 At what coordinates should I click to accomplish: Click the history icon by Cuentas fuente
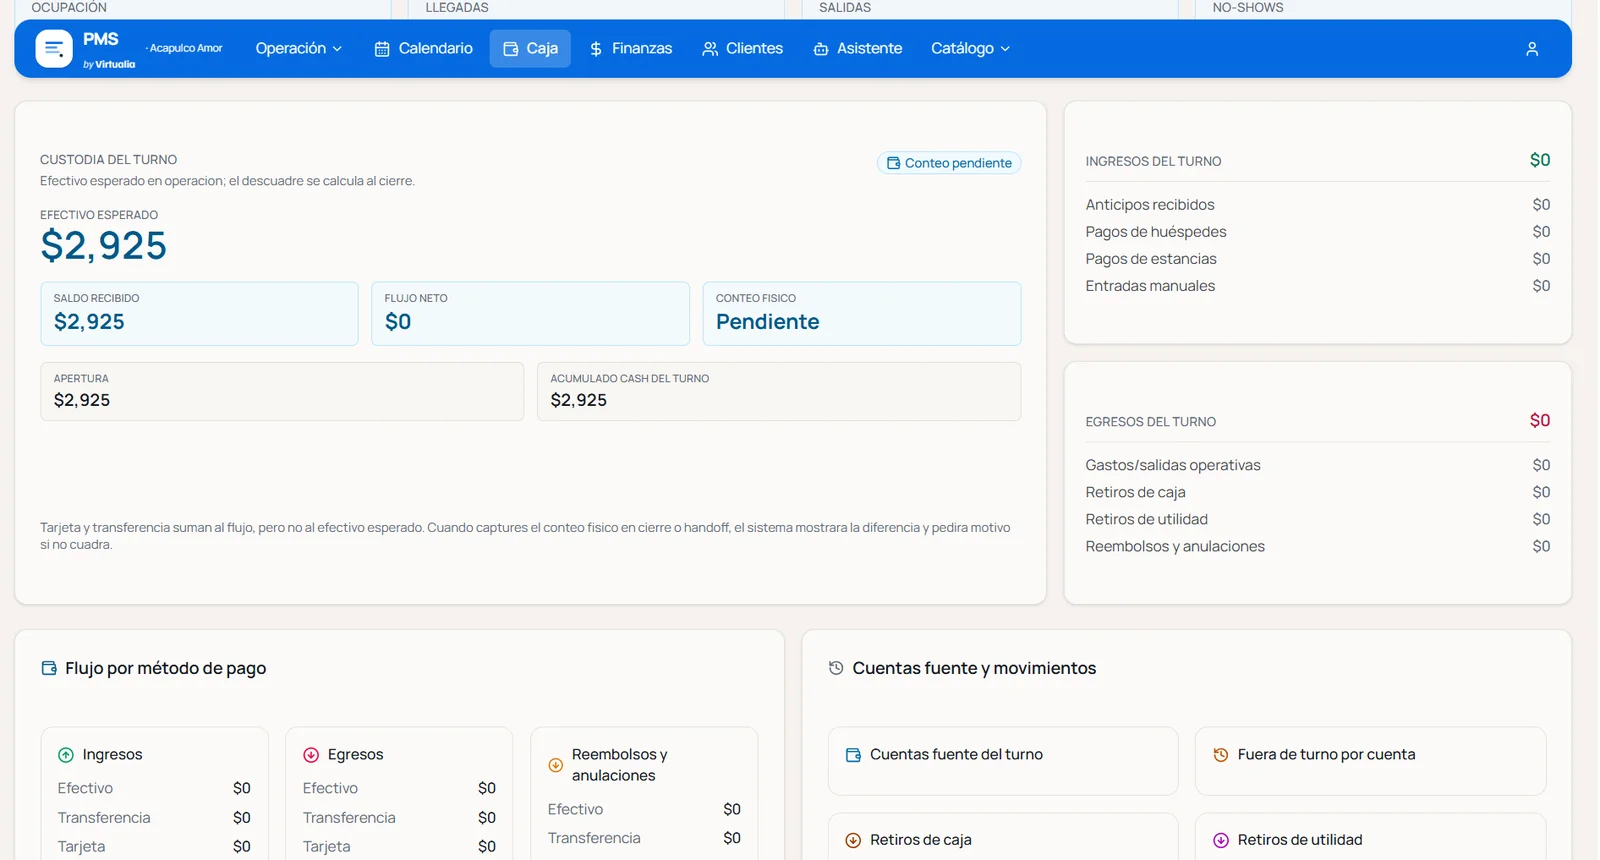tap(836, 668)
